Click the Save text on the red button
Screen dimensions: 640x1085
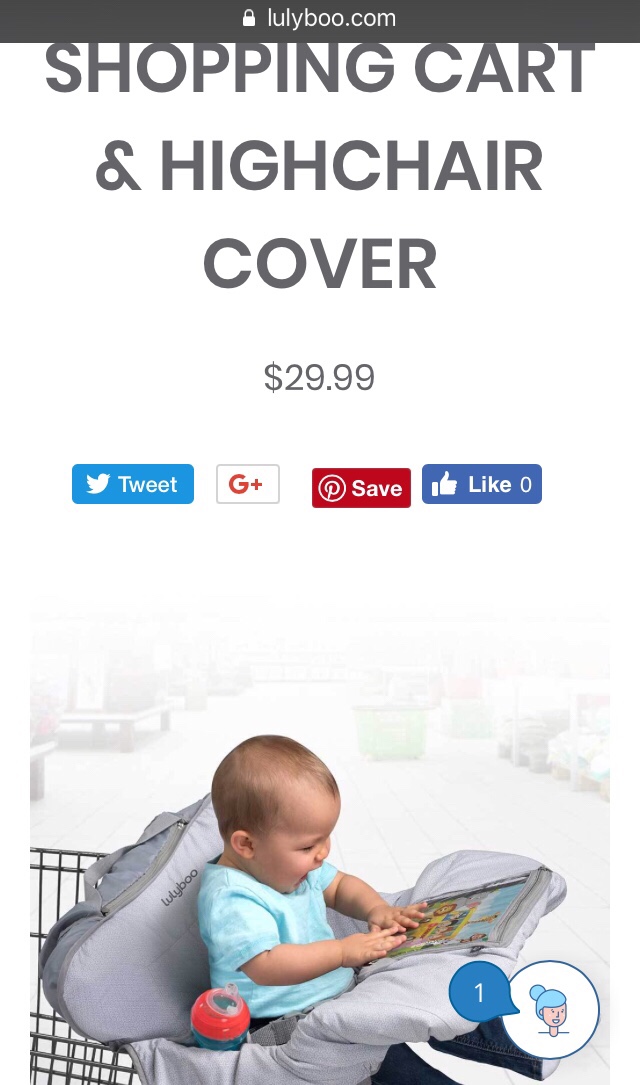click(376, 489)
